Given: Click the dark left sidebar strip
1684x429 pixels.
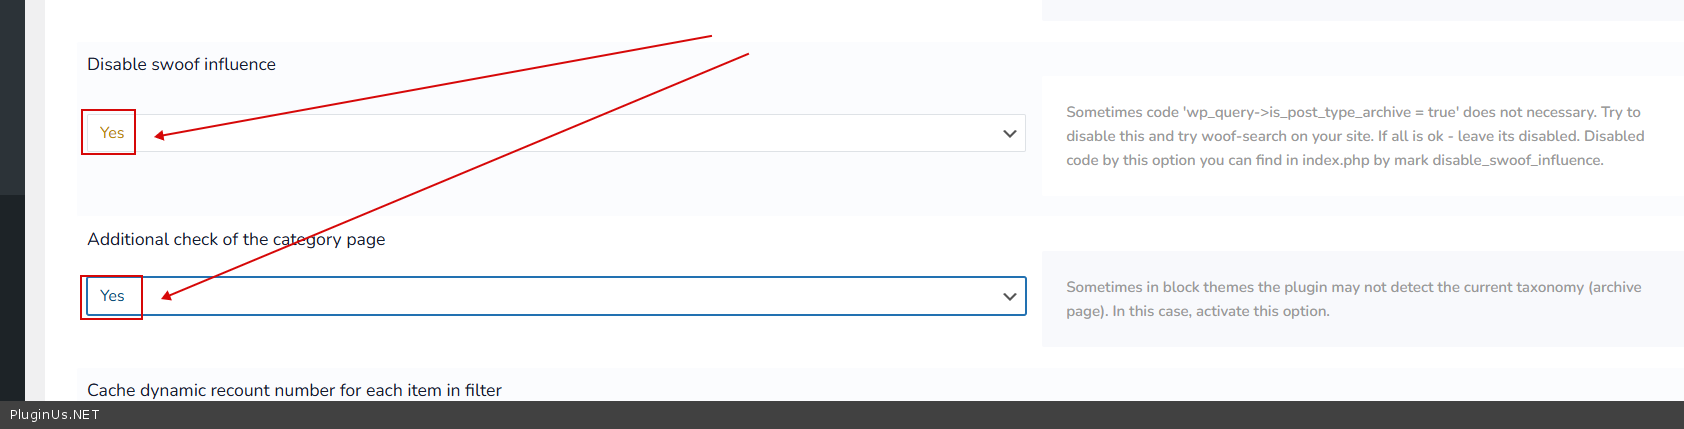Looking at the screenshot, I should pos(12,200).
